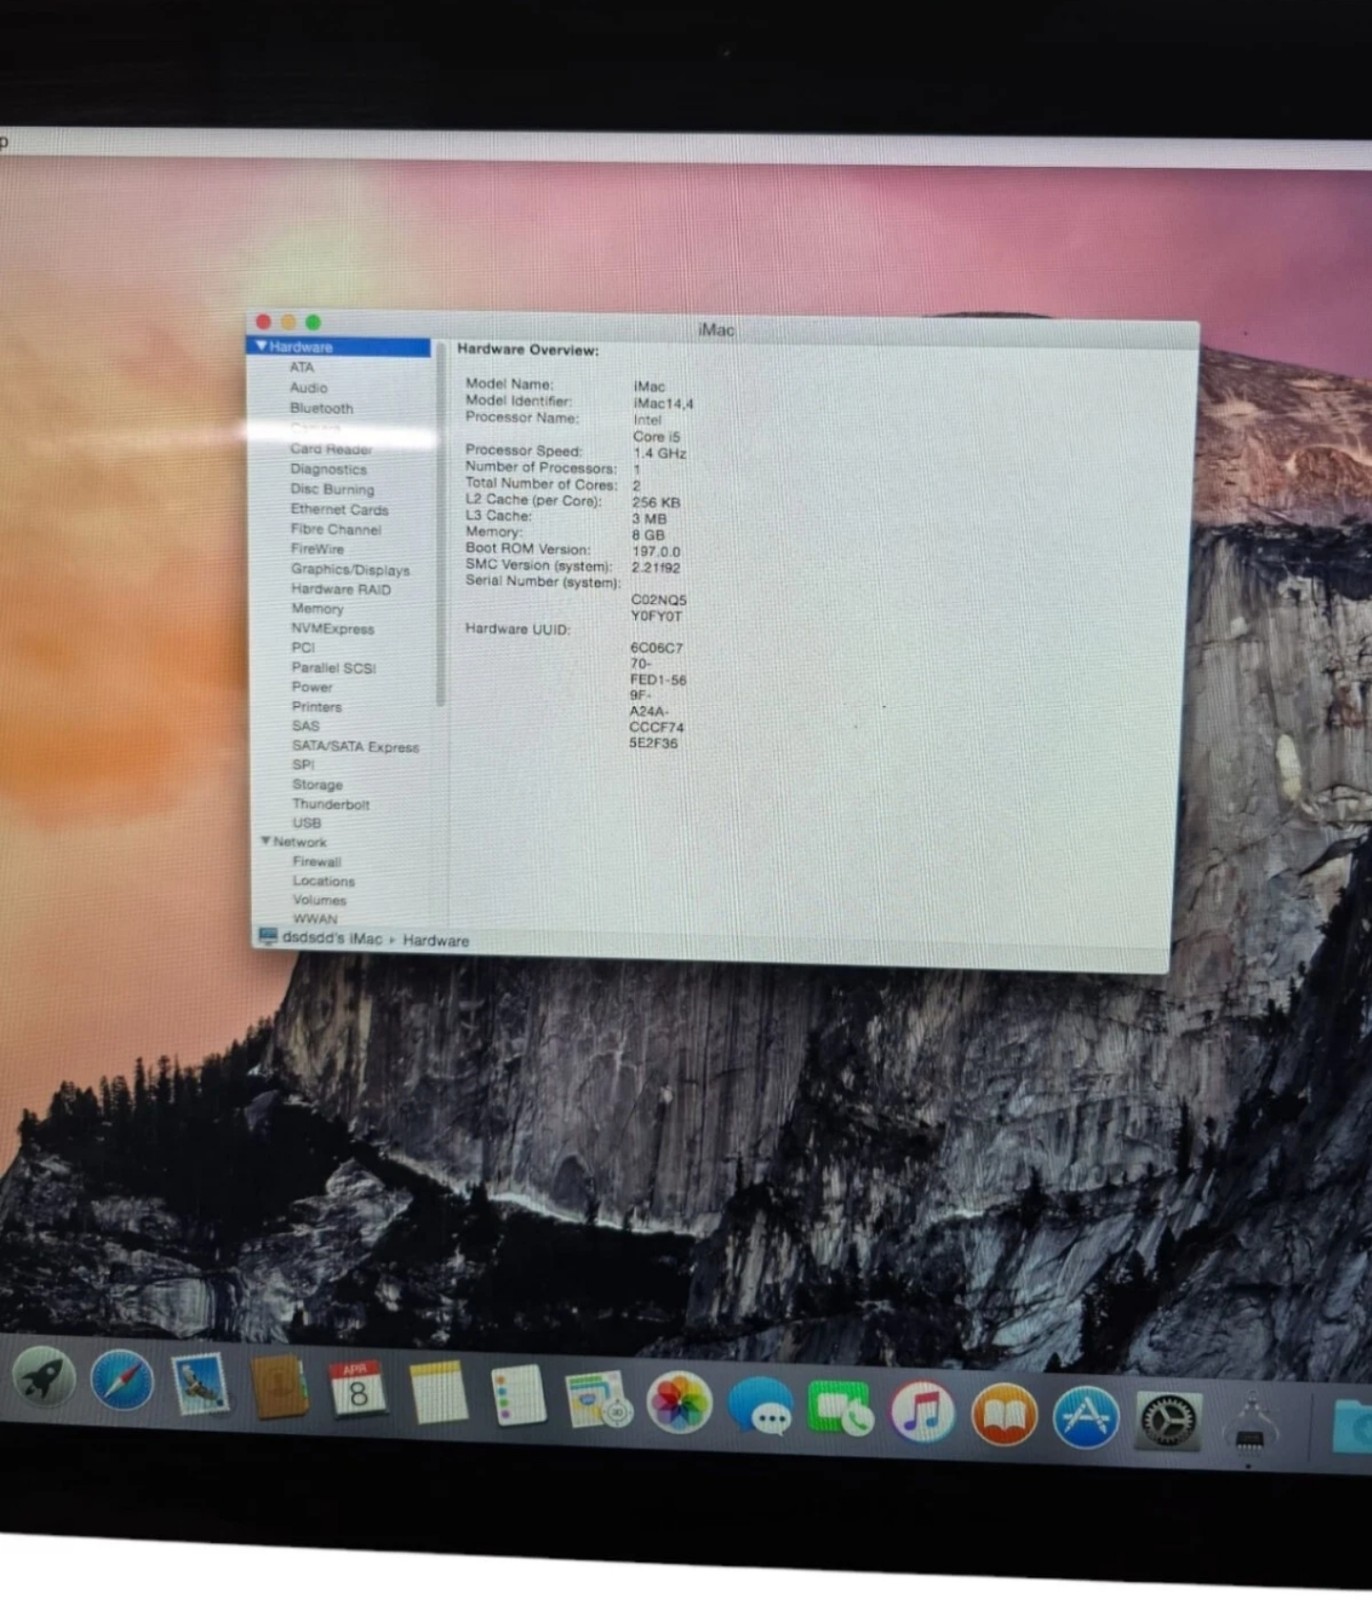Open System Preferences gear in dock
This screenshot has width=1372, height=1600.
click(1168, 1420)
